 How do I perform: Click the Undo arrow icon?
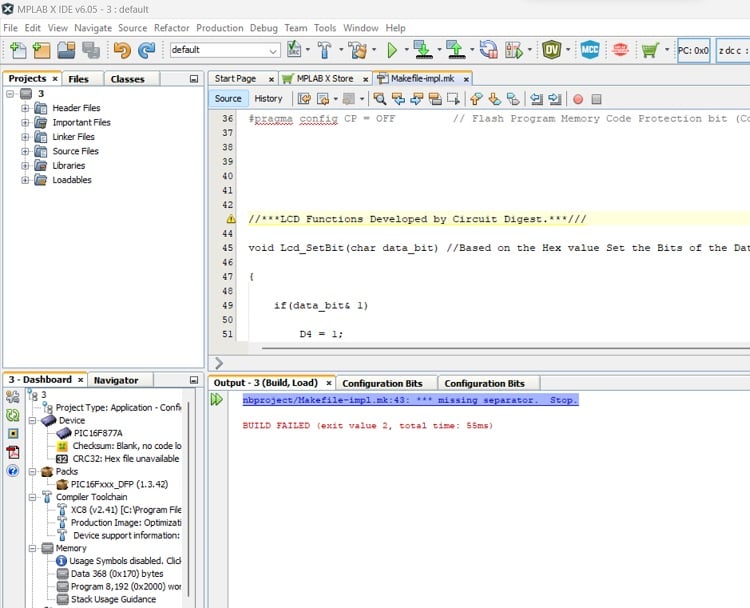click(x=122, y=49)
